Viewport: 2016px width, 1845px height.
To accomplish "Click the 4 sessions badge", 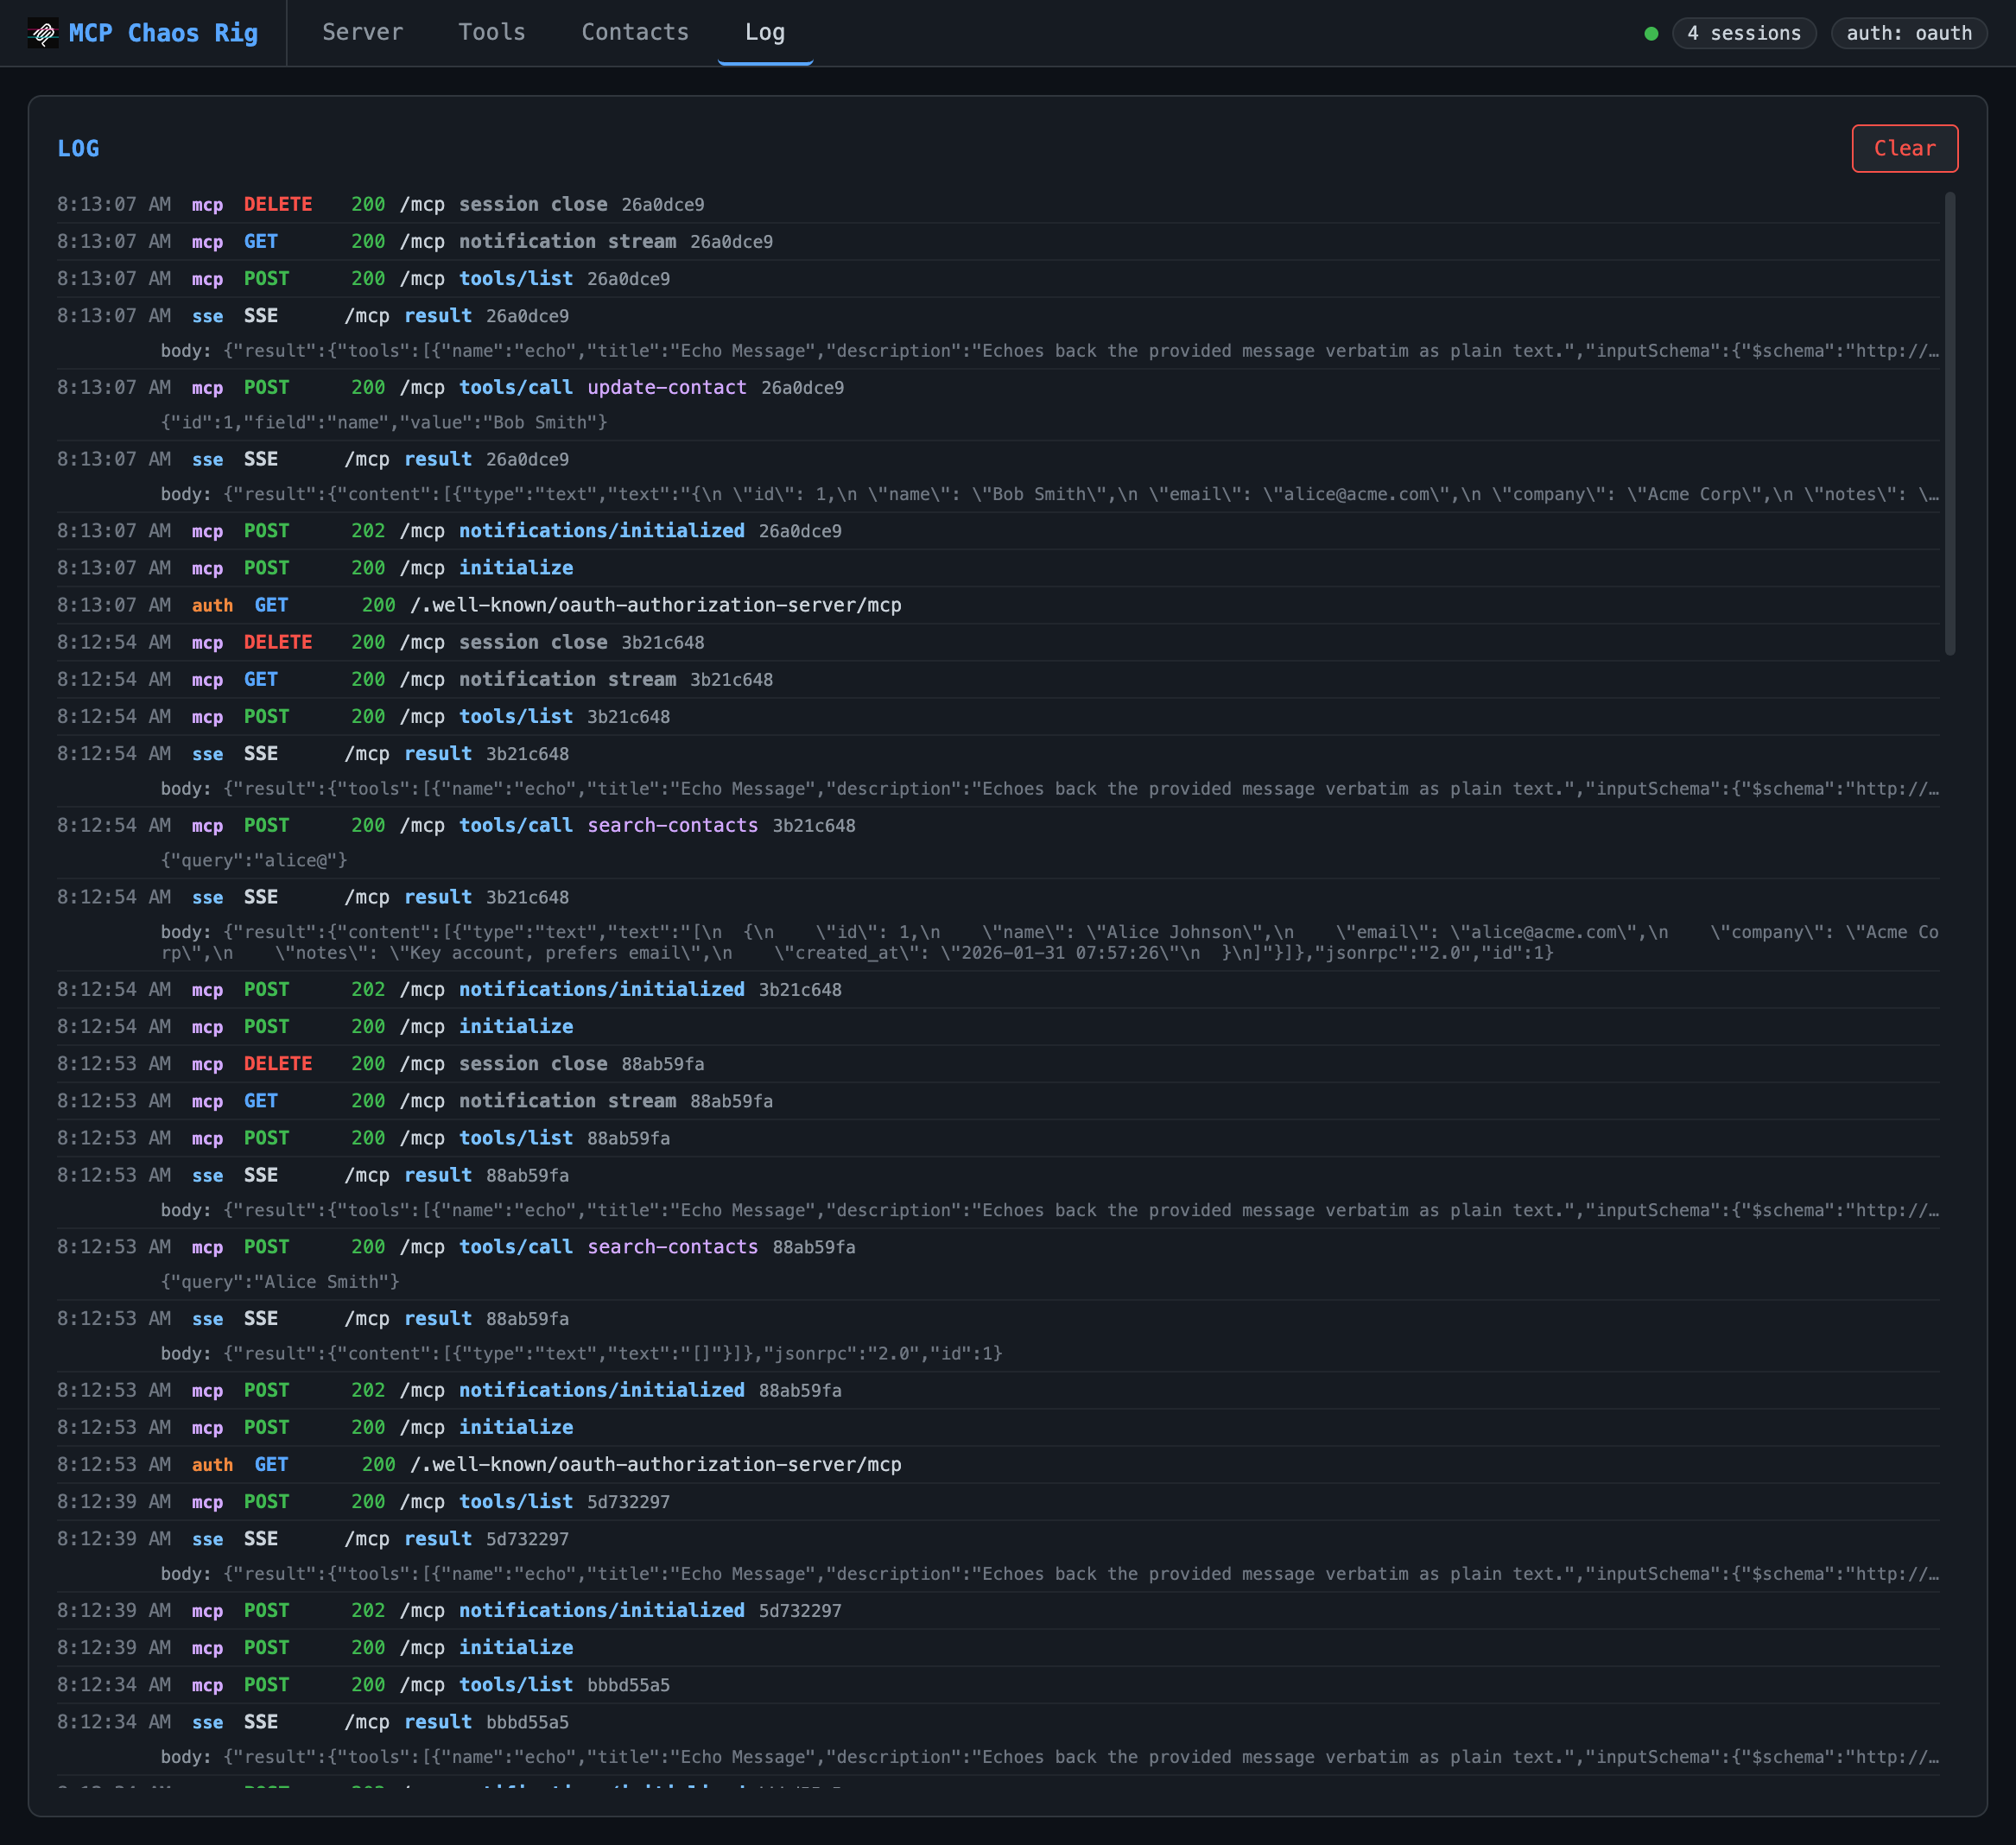I will click(x=1743, y=33).
